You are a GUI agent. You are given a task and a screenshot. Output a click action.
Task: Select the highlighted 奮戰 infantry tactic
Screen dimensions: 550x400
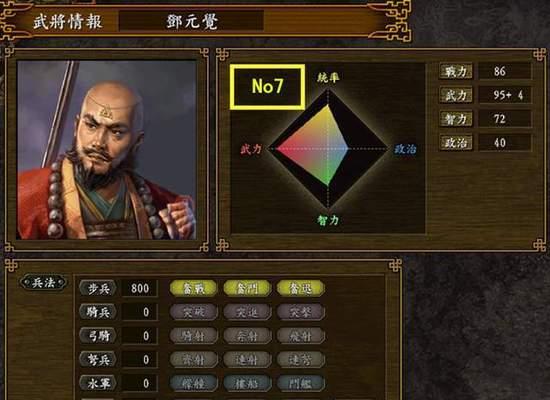pyautogui.click(x=193, y=288)
